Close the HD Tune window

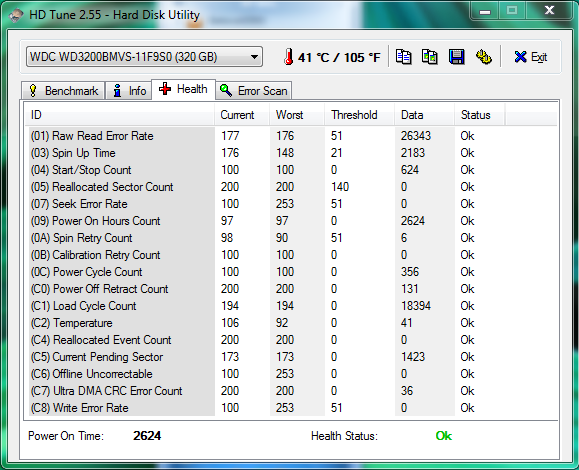[549, 10]
